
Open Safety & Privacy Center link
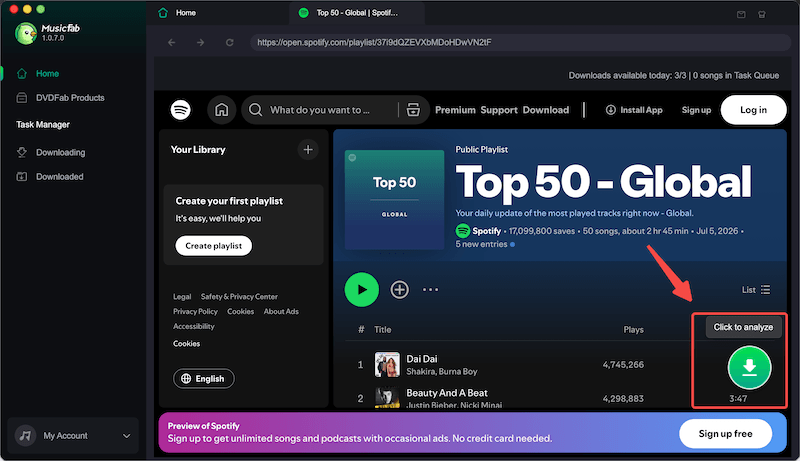click(239, 297)
